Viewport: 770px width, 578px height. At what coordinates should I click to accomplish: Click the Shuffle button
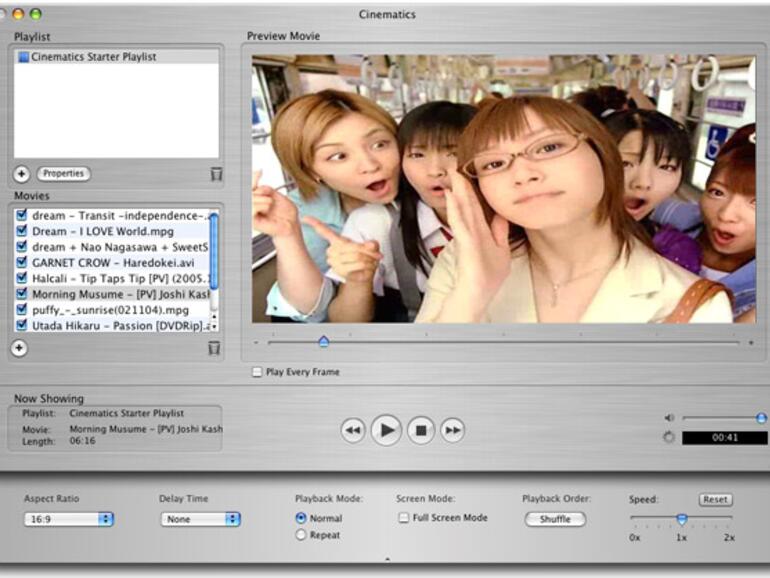555,519
